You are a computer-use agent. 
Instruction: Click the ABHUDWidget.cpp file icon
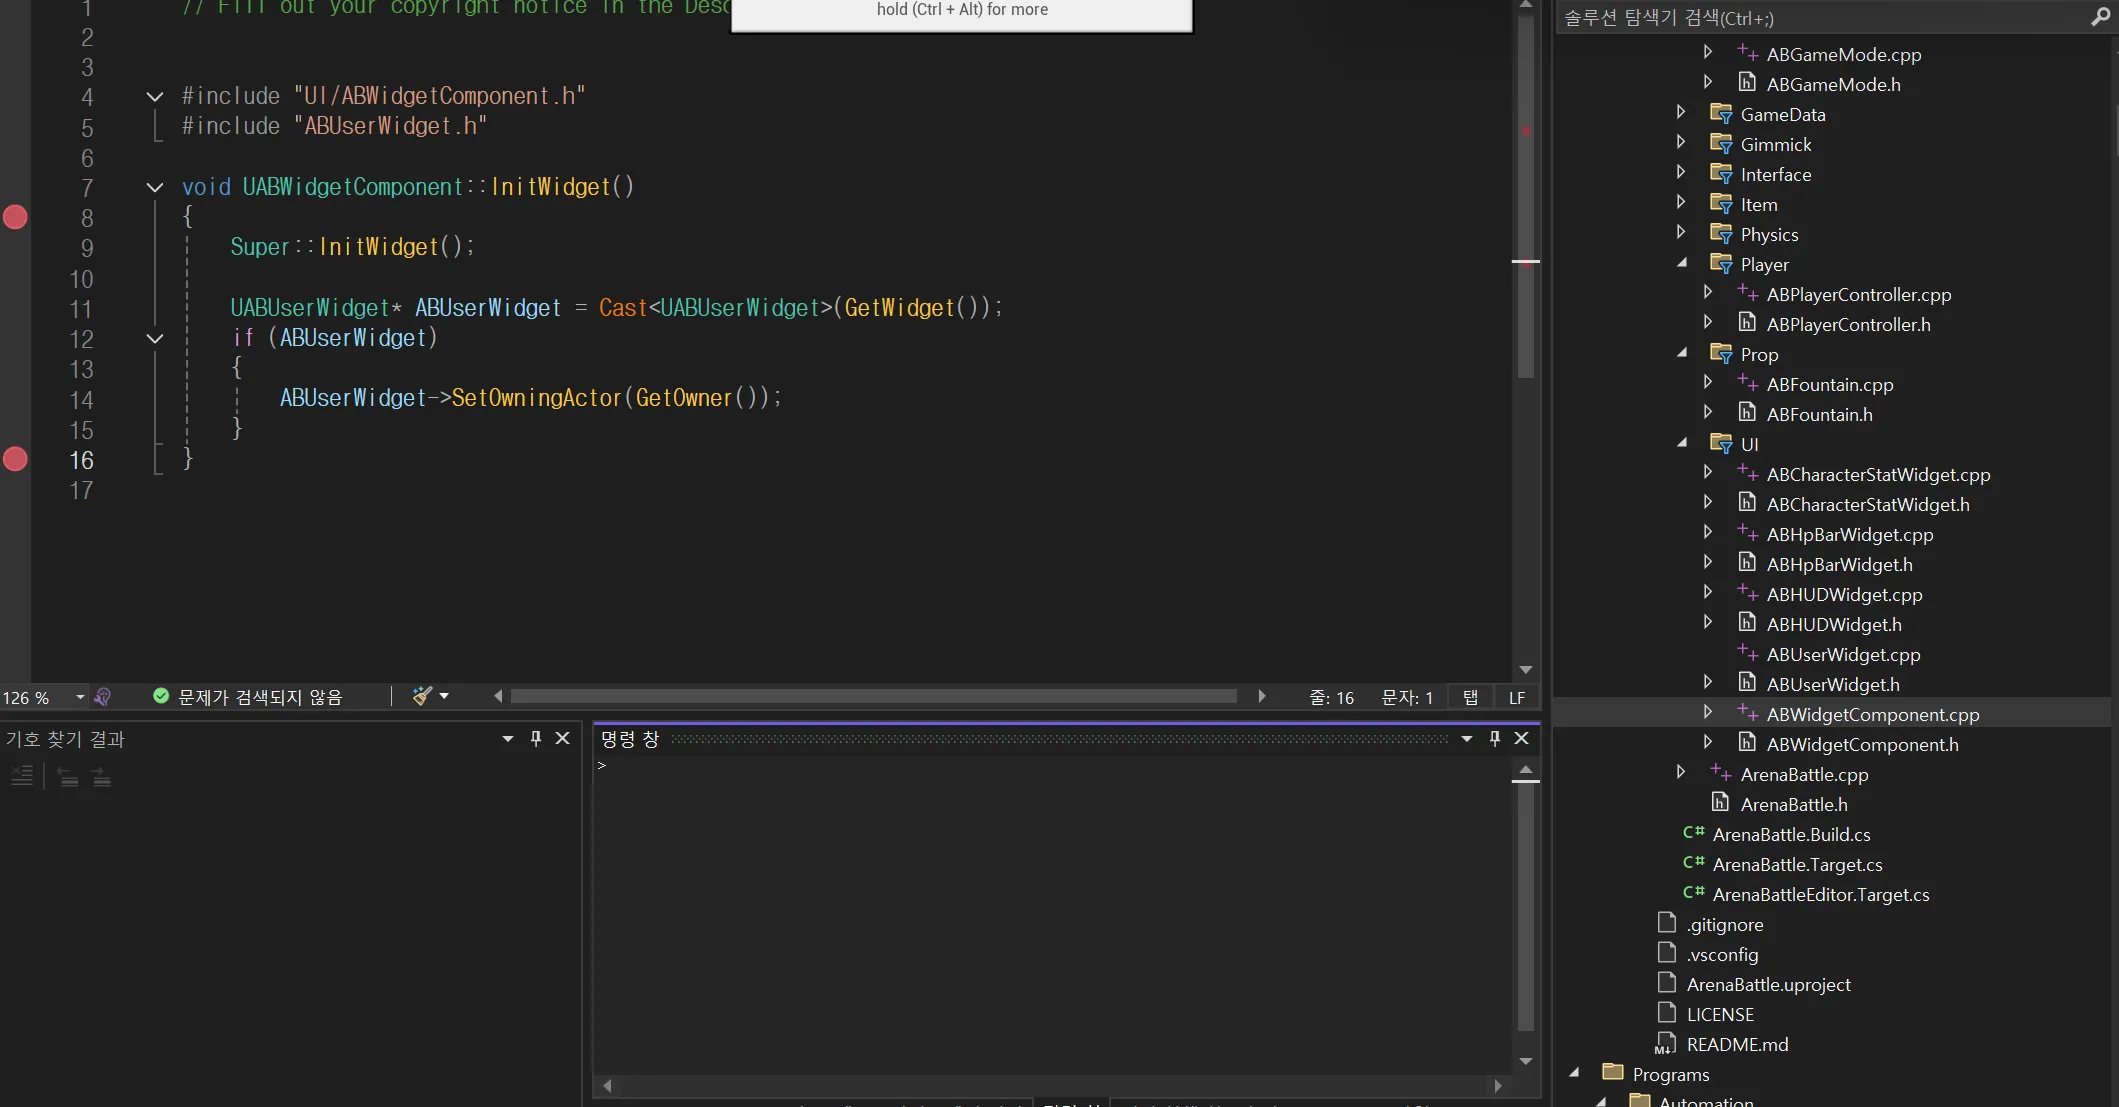(x=1747, y=593)
